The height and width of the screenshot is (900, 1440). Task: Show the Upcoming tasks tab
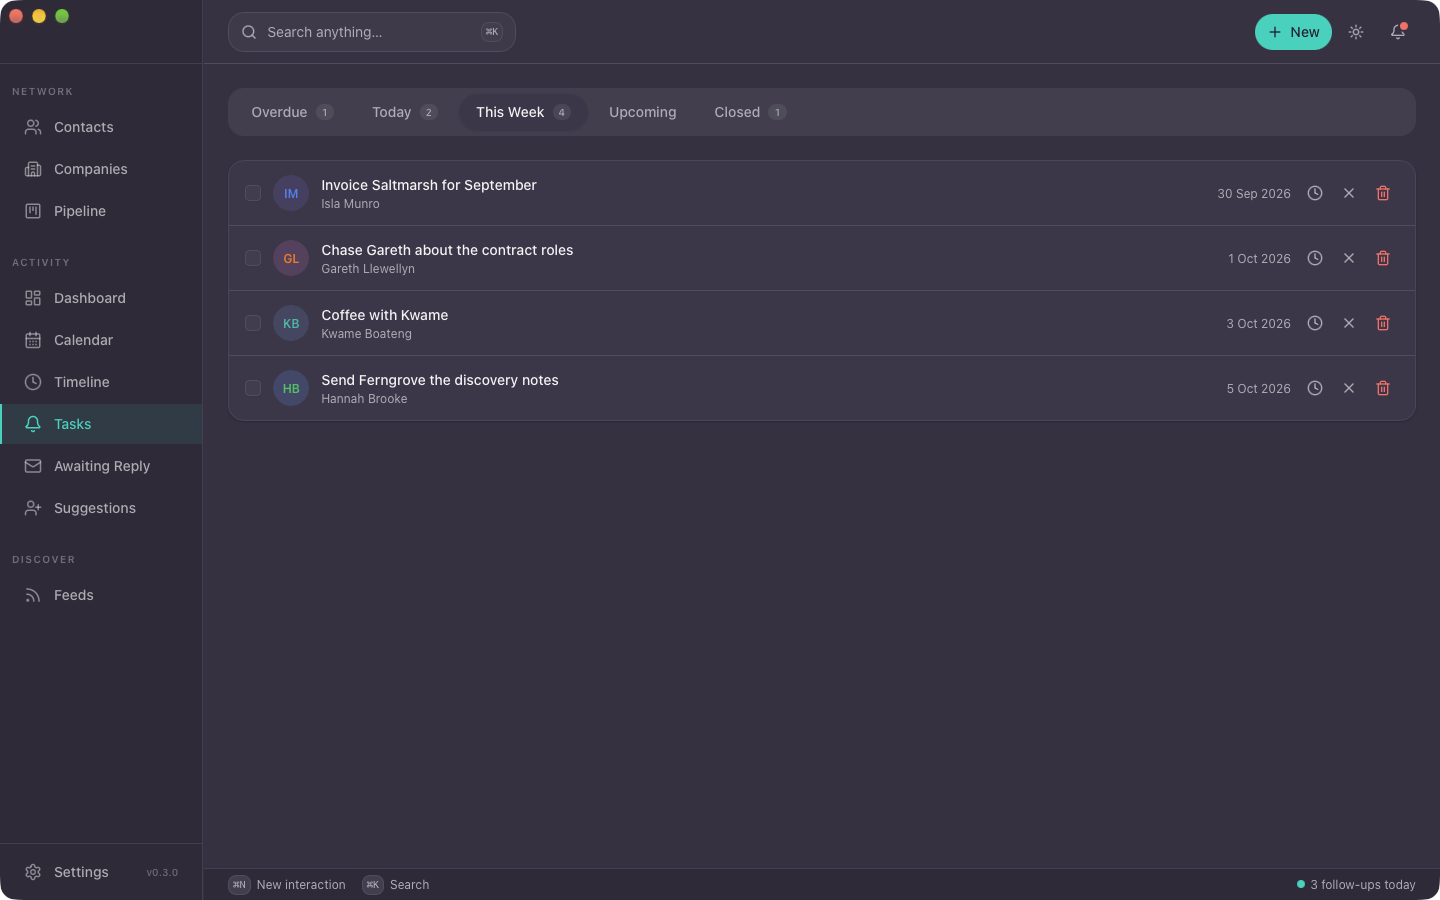(643, 112)
